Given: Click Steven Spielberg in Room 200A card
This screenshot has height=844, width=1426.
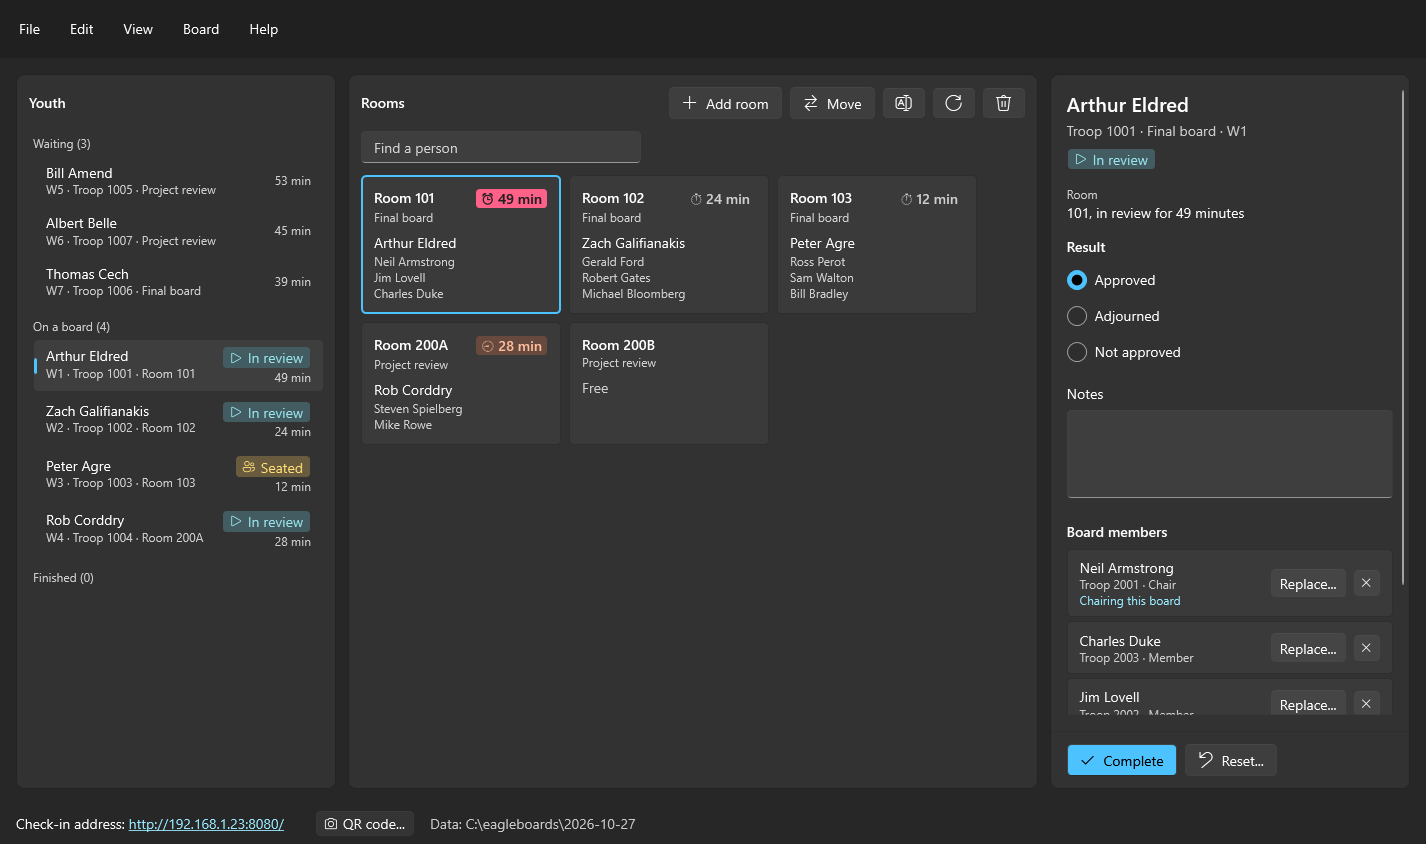Looking at the screenshot, I should point(418,409).
